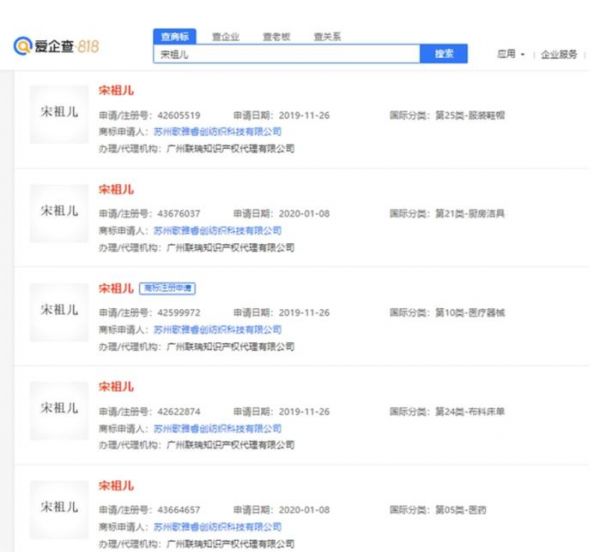Switch to the 查企业 tab
The image size is (600, 552).
[x=226, y=37]
